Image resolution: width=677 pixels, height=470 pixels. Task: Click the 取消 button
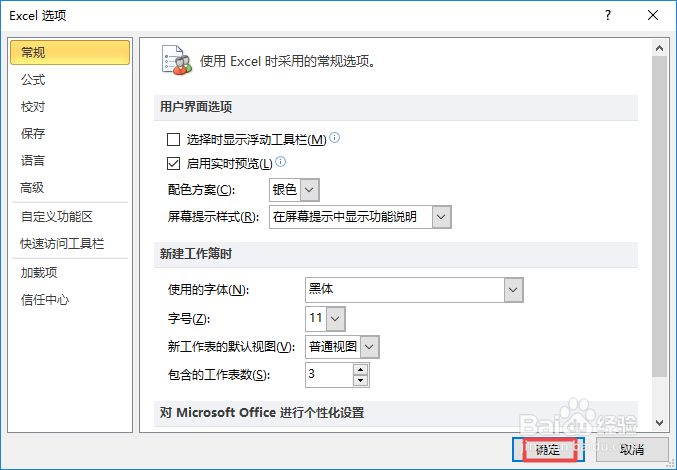[632, 450]
